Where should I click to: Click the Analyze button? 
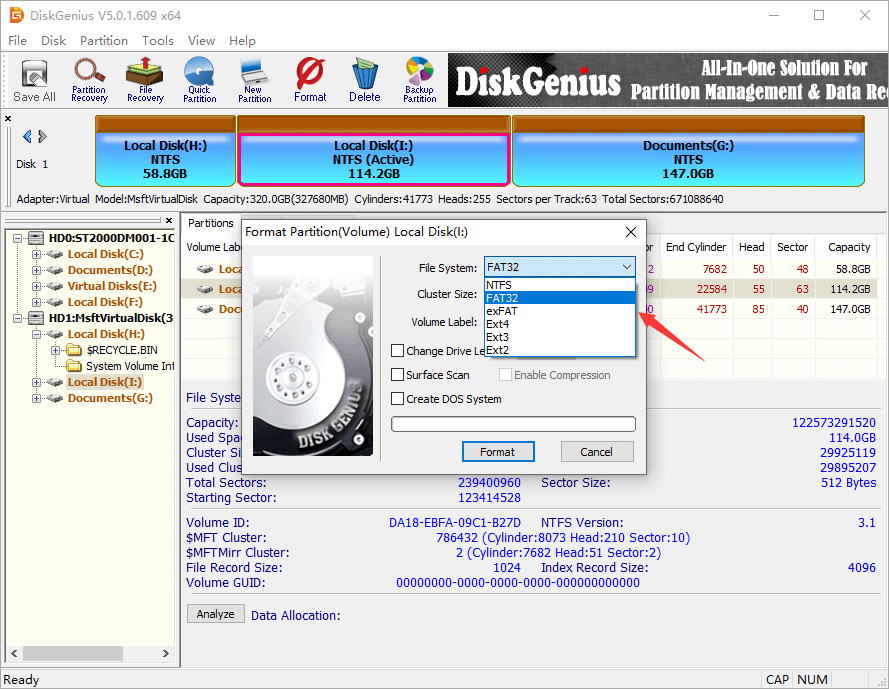point(215,614)
